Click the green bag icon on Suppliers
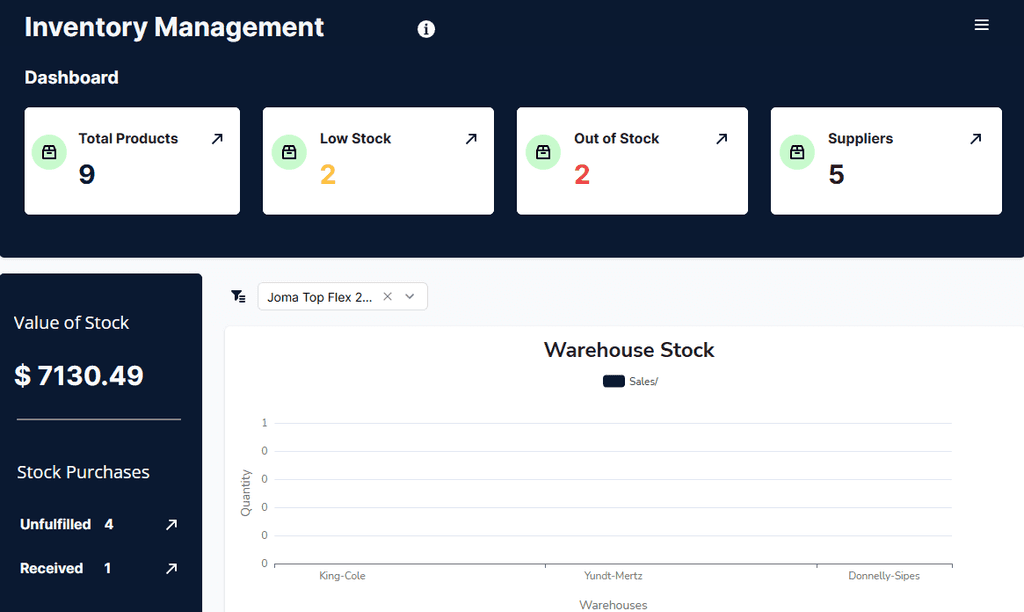The image size is (1024, 612). 797,152
